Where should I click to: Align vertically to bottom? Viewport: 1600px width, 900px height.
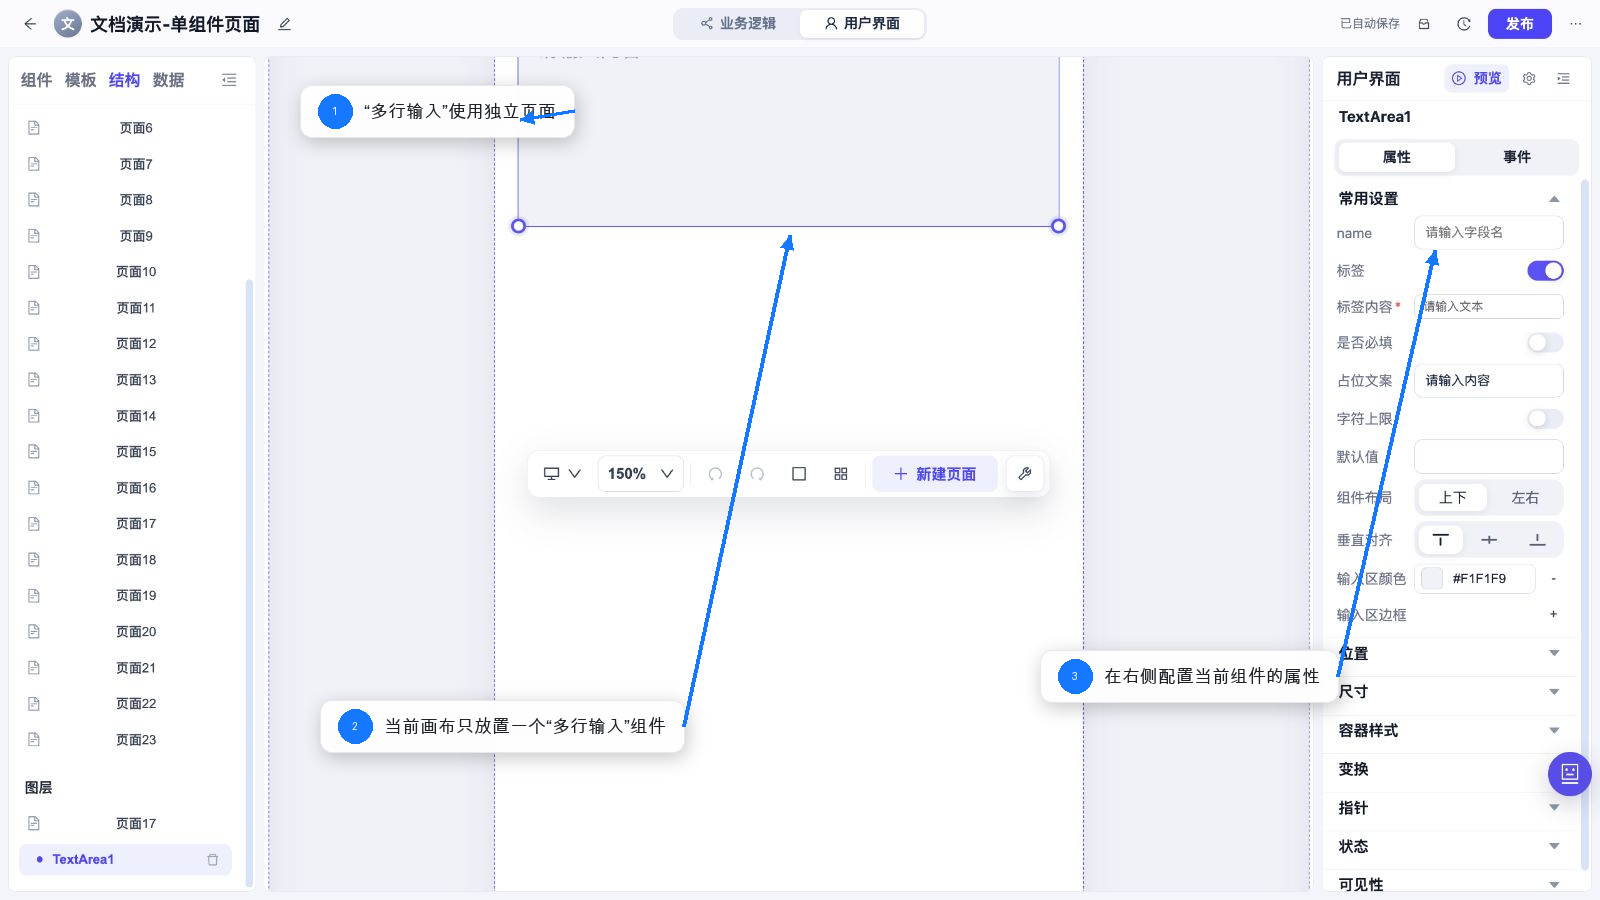click(x=1538, y=540)
